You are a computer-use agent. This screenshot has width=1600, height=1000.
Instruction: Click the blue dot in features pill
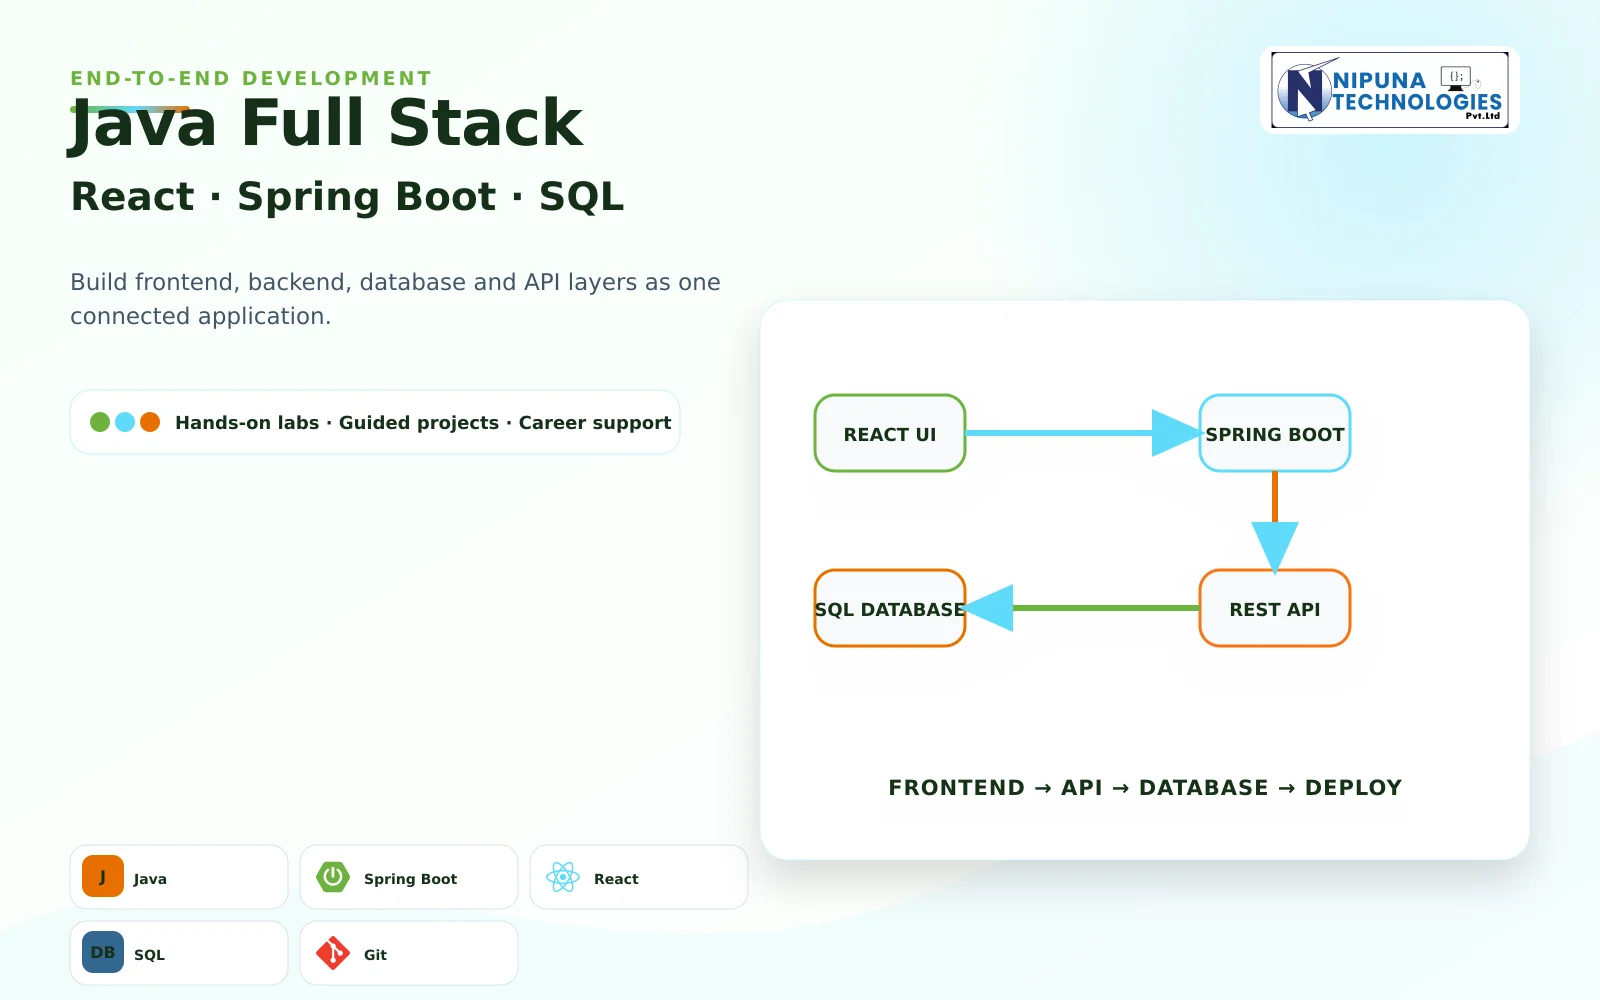(x=125, y=422)
